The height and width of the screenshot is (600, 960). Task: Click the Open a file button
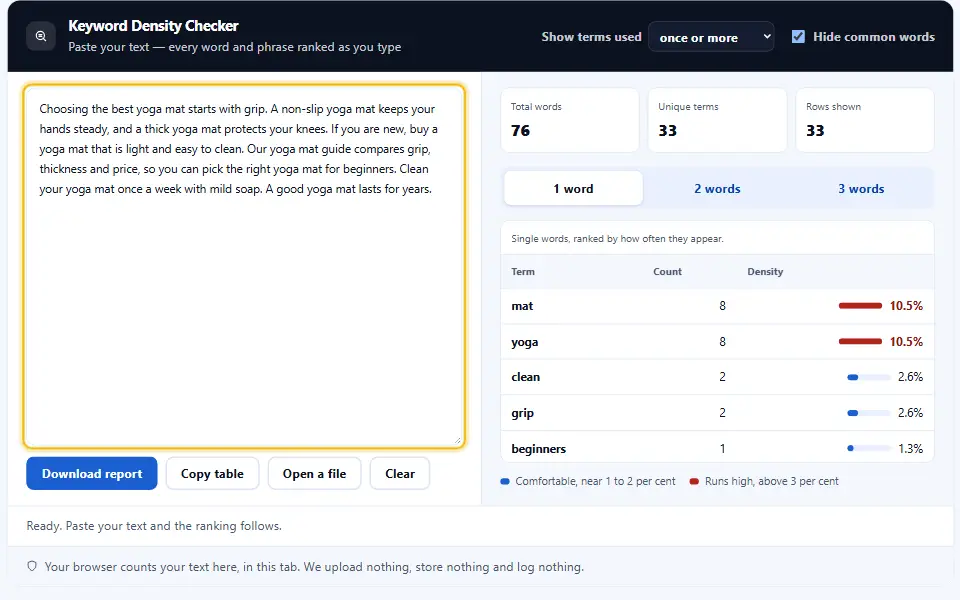coord(314,473)
